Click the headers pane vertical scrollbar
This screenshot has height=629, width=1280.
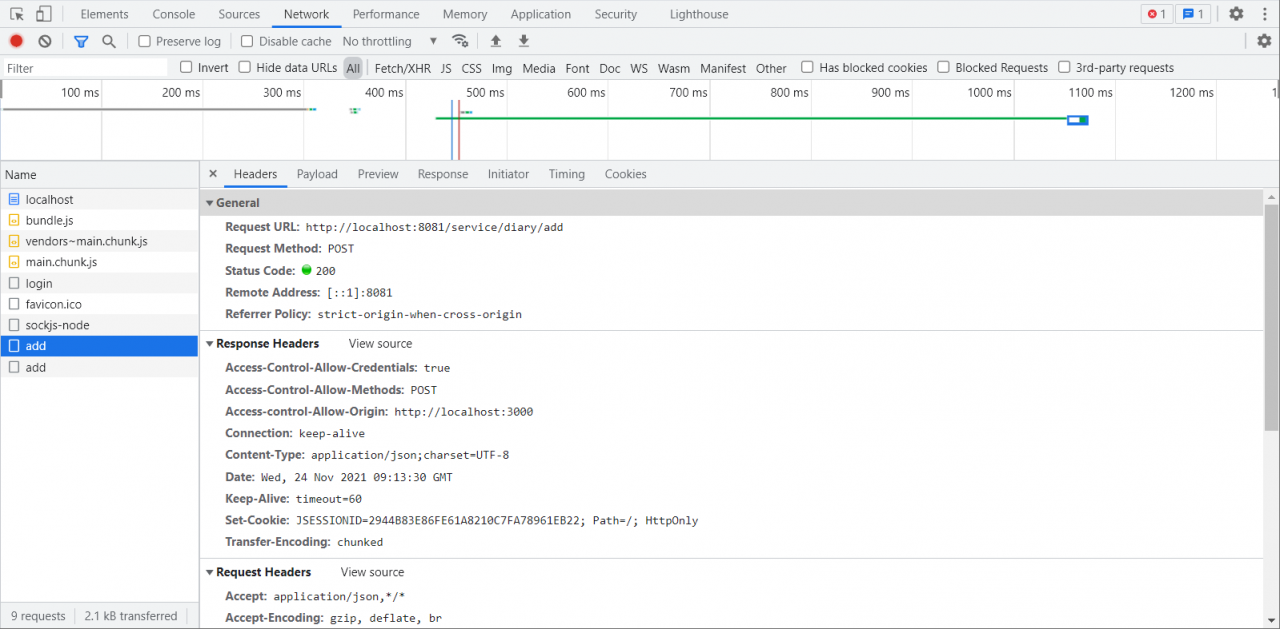point(1271,318)
